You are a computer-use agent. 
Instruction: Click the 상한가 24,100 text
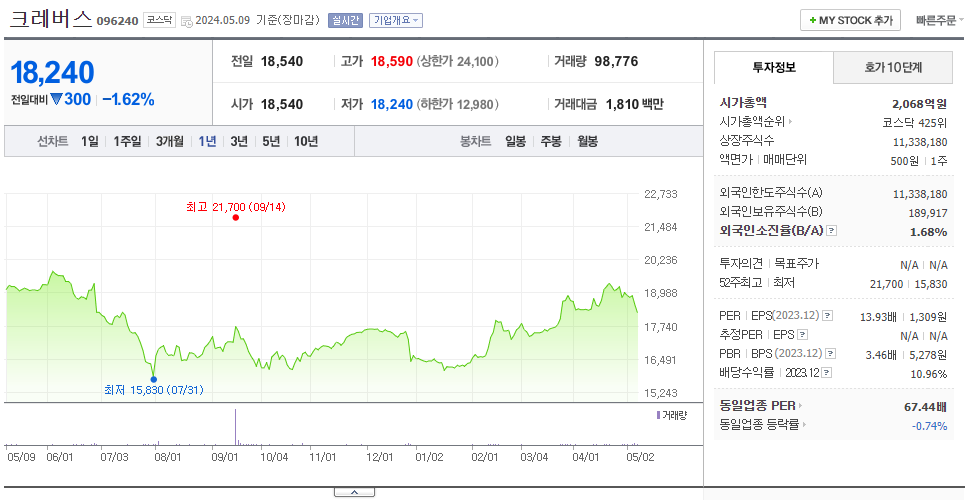[x=457, y=62]
